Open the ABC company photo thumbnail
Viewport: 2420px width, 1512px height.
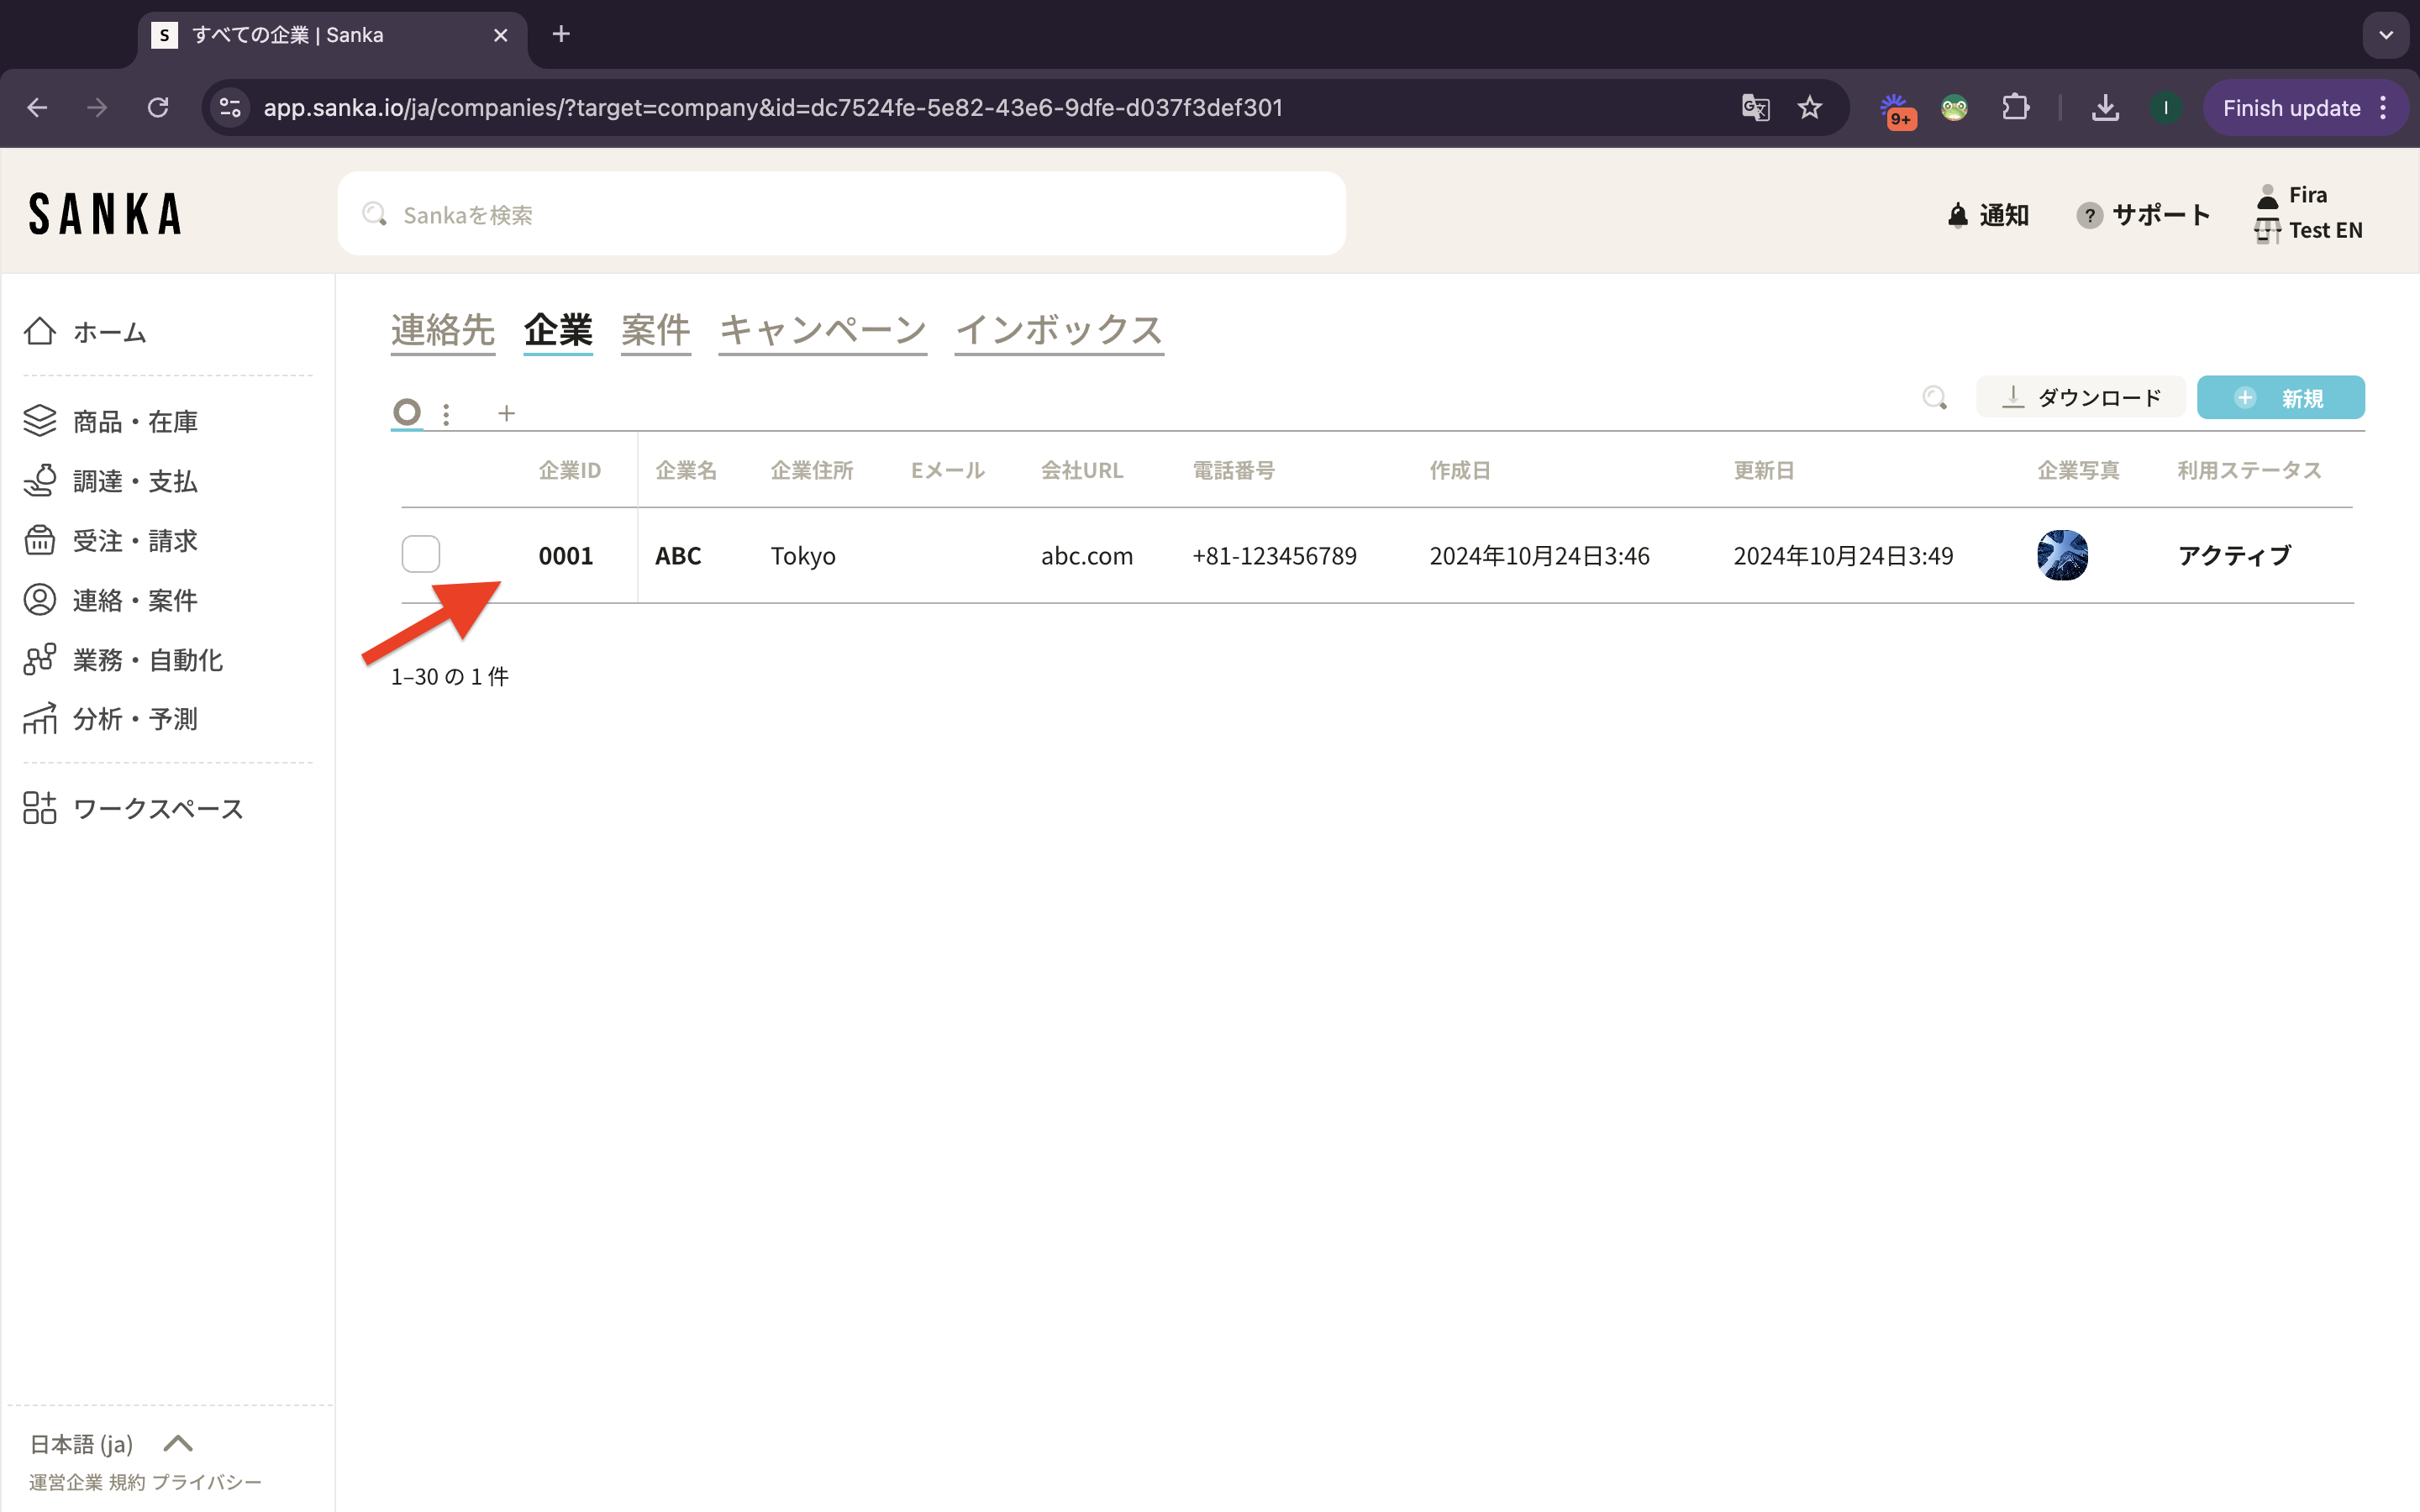2061,555
